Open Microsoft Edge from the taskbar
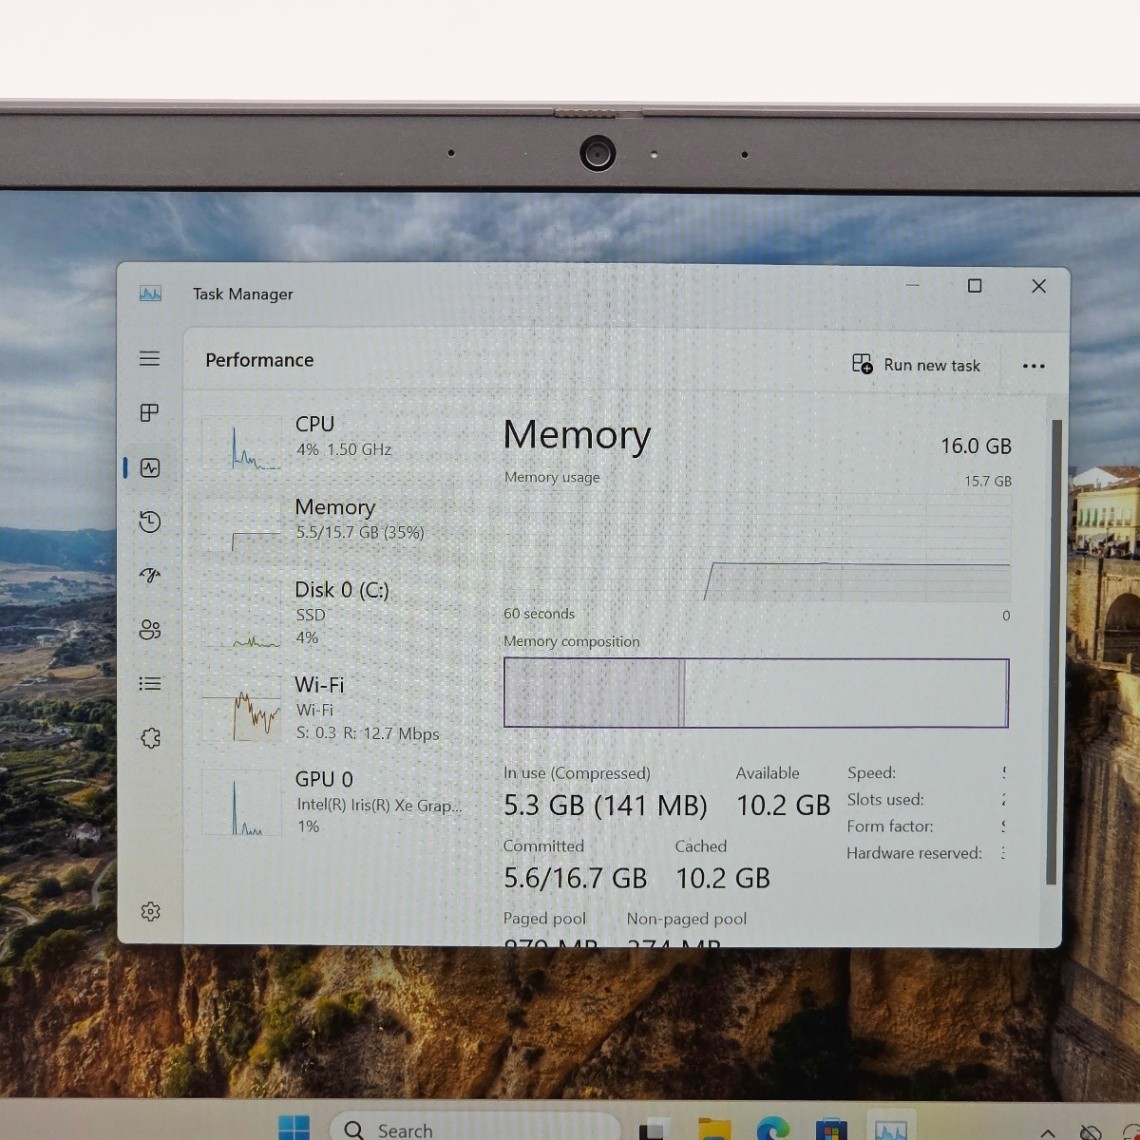This screenshot has width=1140, height=1140. pos(772,1129)
